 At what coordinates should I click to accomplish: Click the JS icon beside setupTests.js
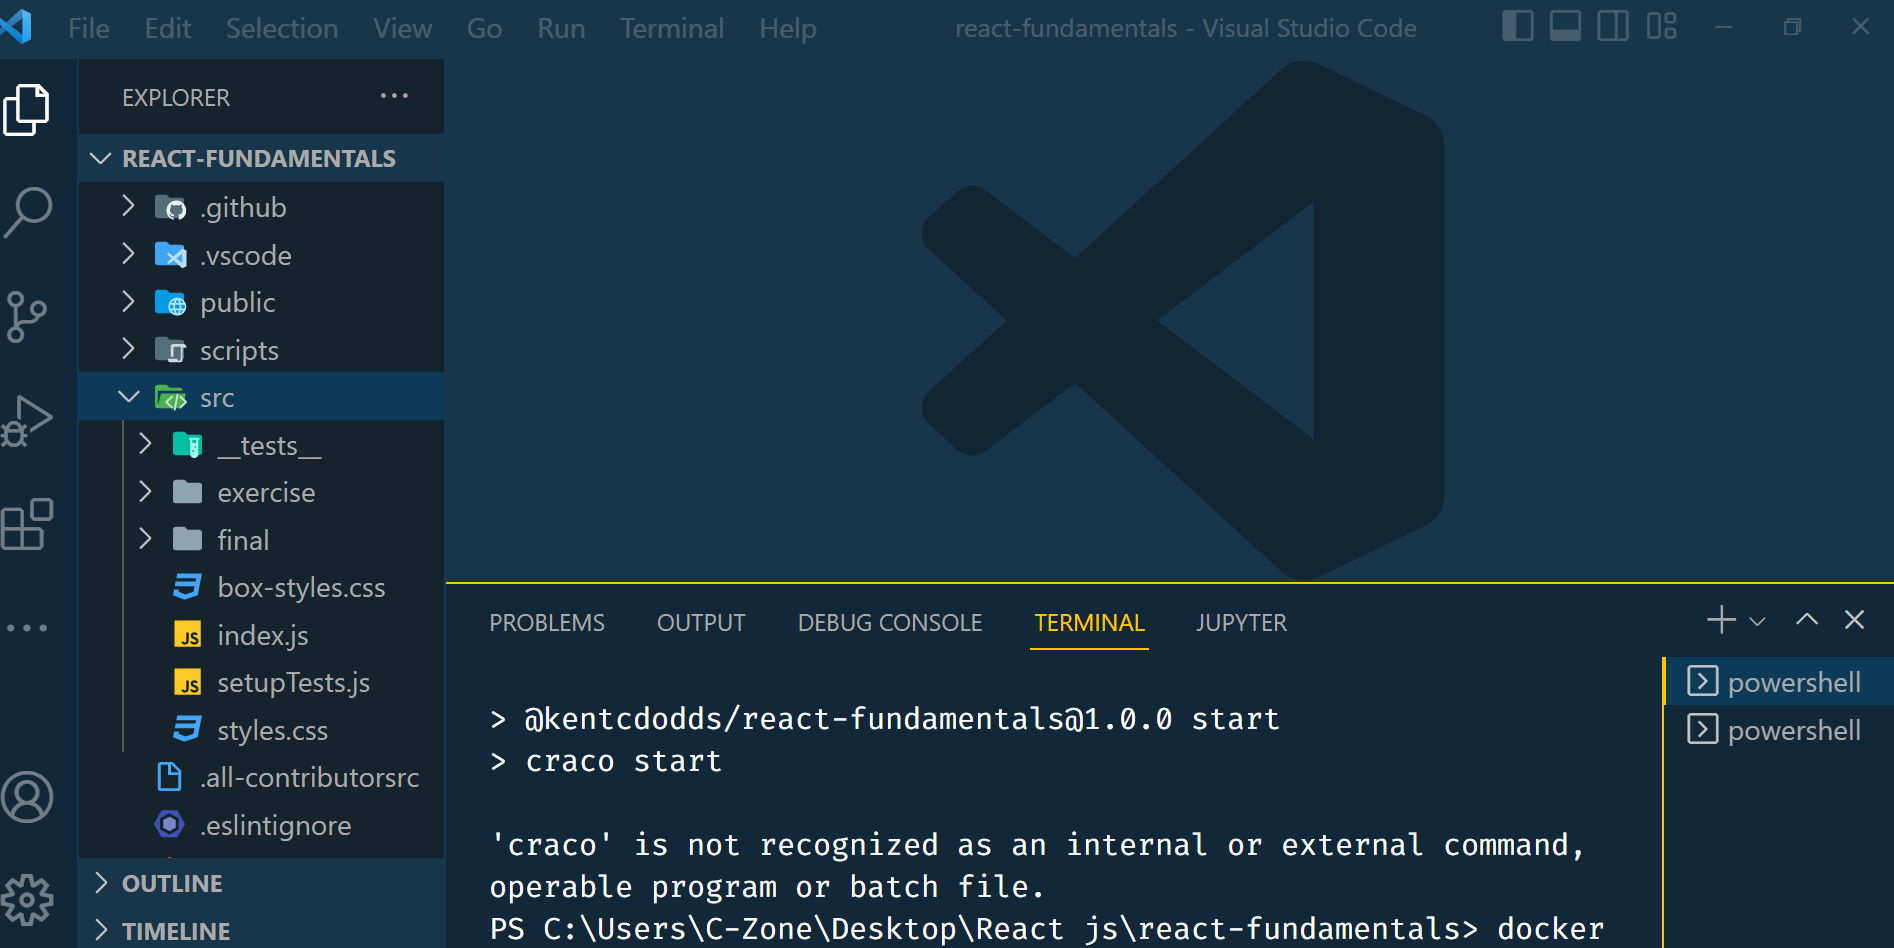click(x=188, y=683)
